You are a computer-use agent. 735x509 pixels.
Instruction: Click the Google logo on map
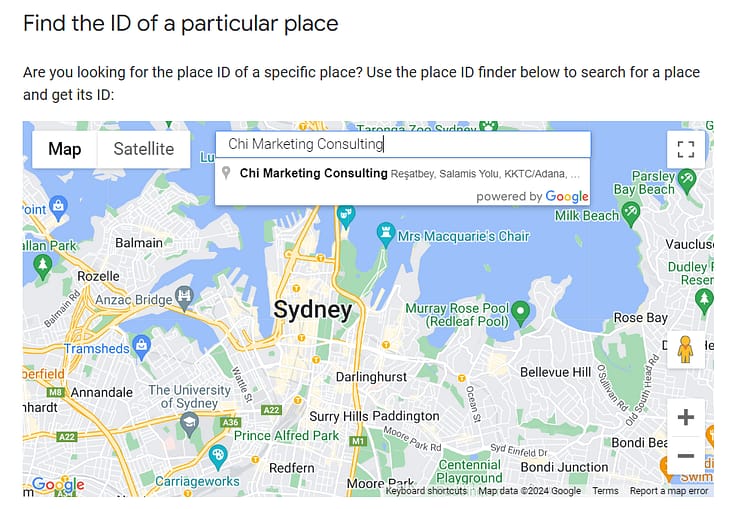[x=59, y=485]
